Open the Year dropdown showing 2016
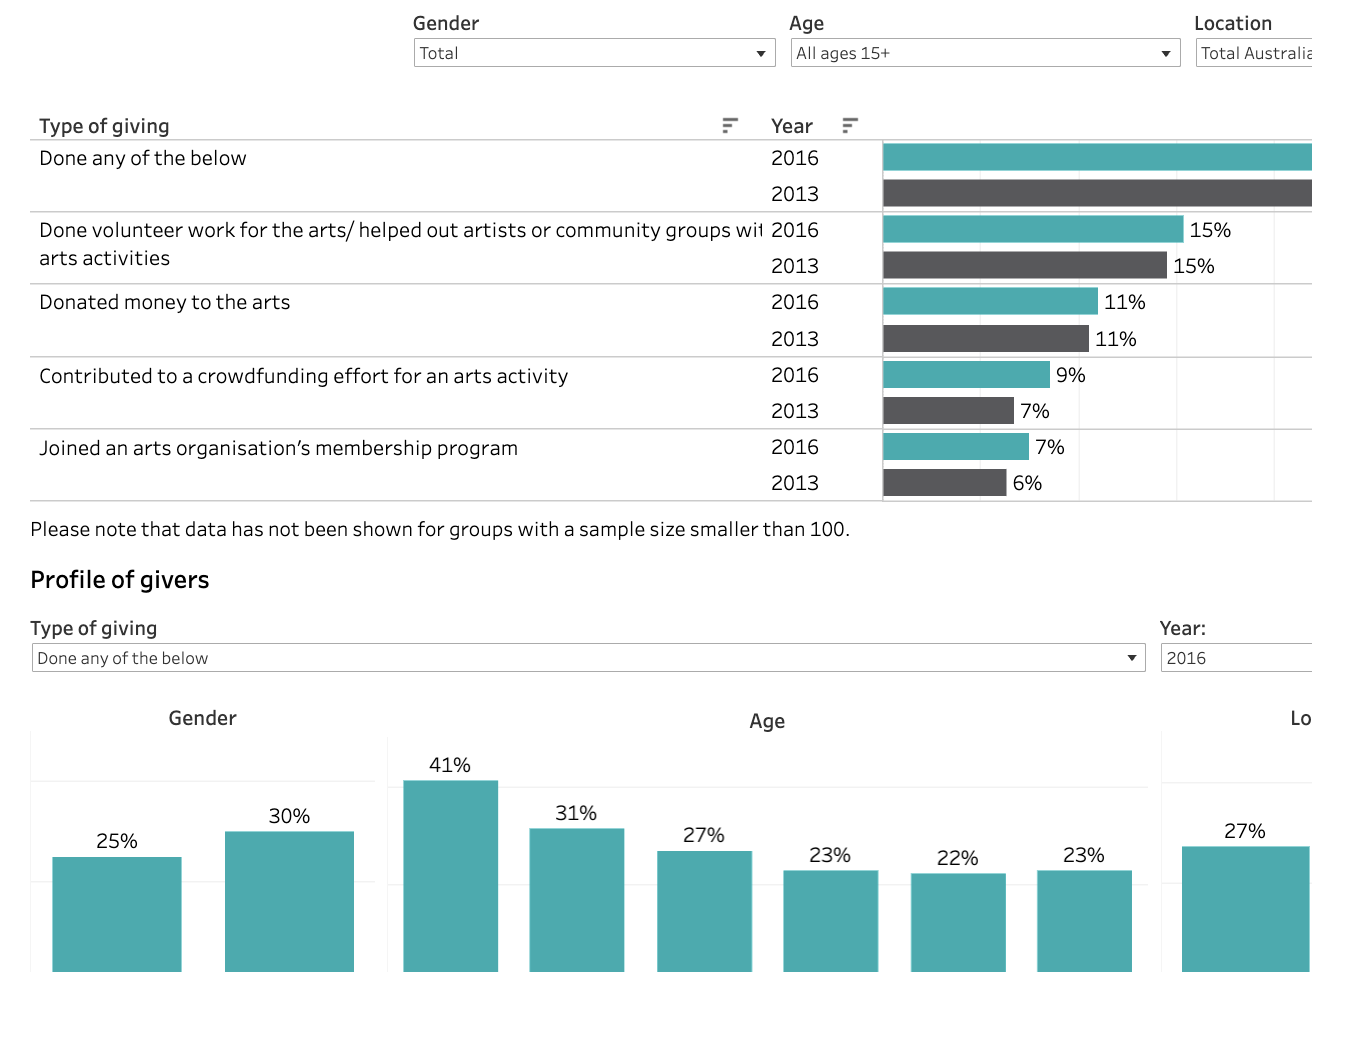The width and height of the screenshot is (1346, 1052). (x=1235, y=658)
